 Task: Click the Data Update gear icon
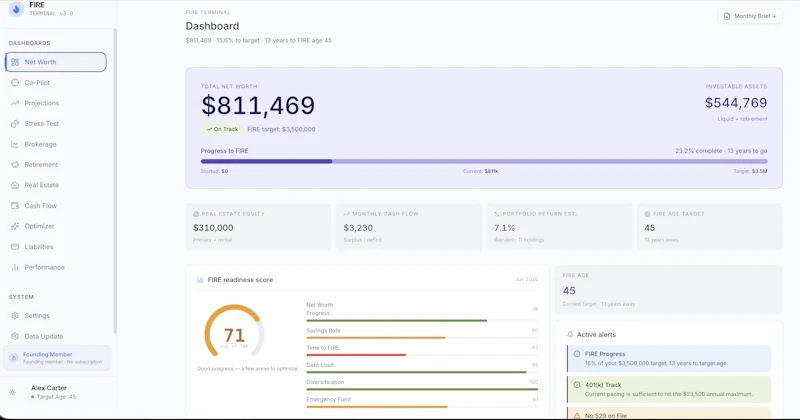tap(15, 336)
